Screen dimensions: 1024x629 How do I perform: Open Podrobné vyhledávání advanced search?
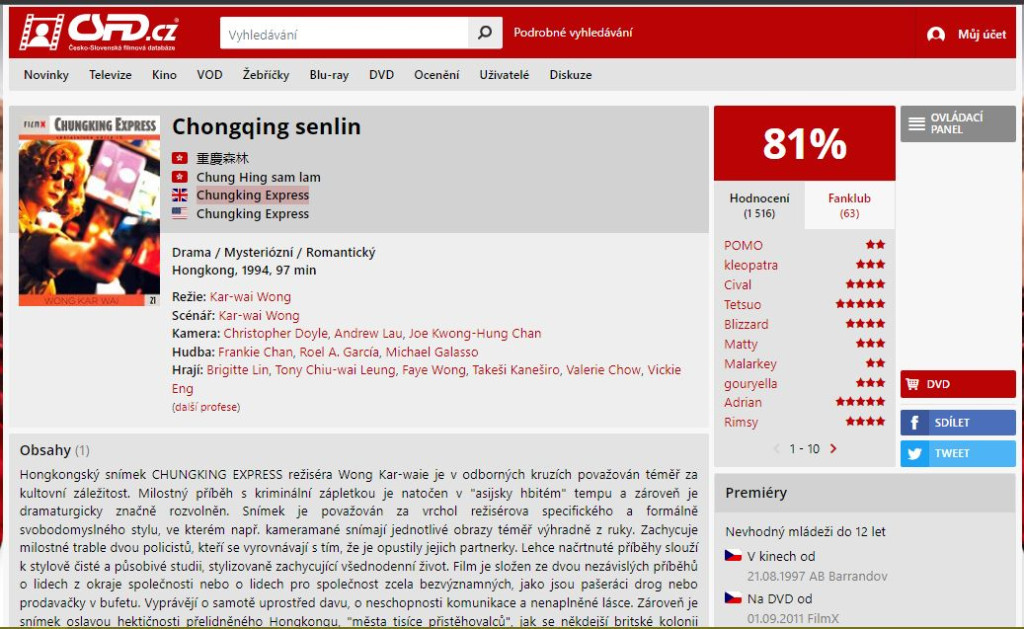click(x=573, y=33)
